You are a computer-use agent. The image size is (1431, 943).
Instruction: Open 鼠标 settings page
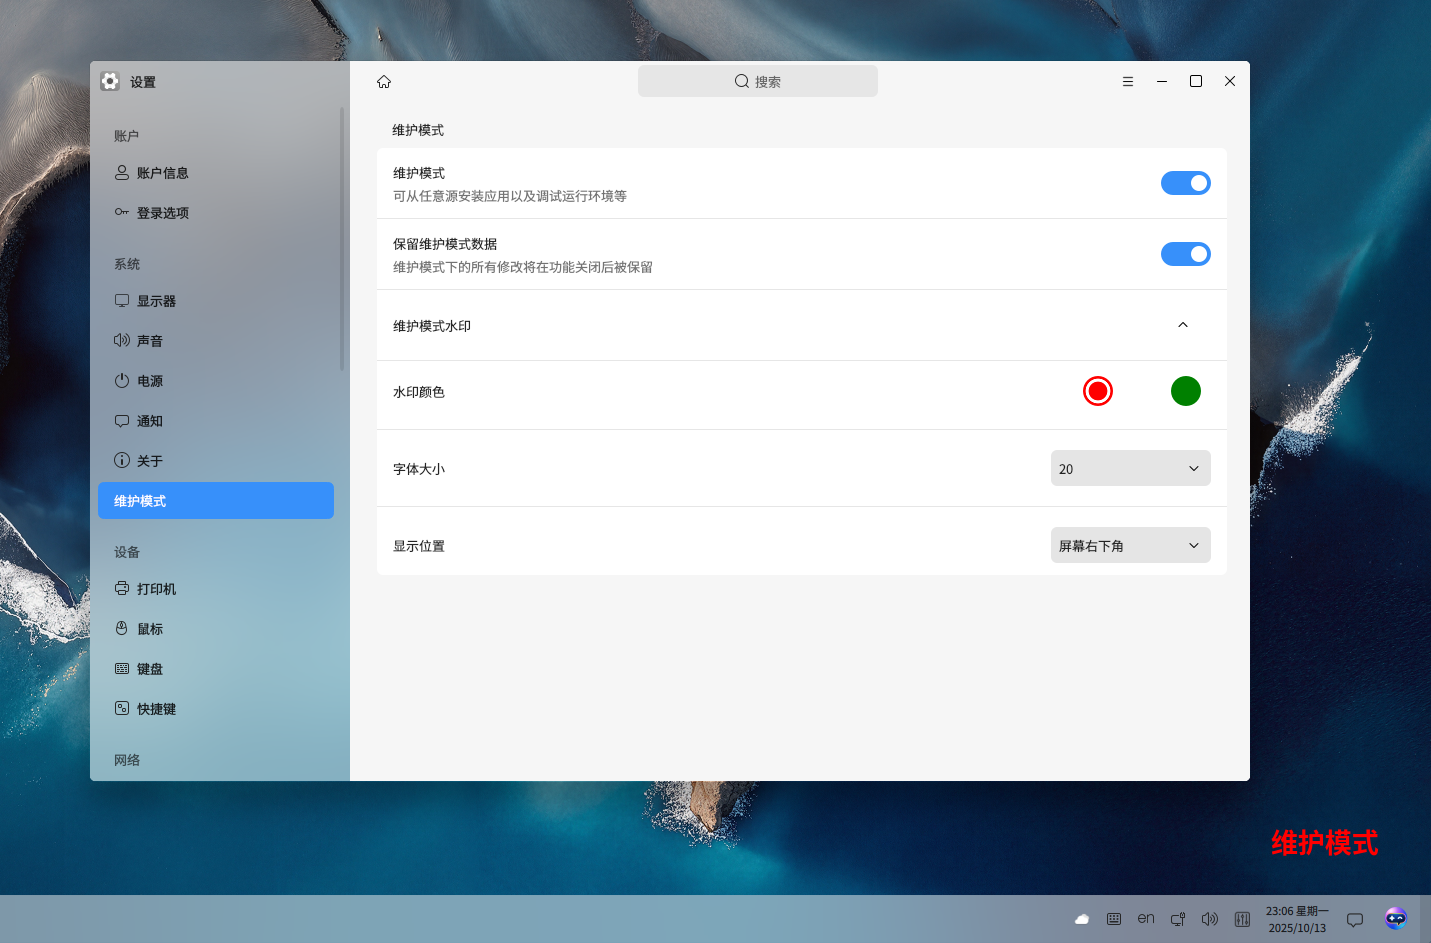pos(216,629)
